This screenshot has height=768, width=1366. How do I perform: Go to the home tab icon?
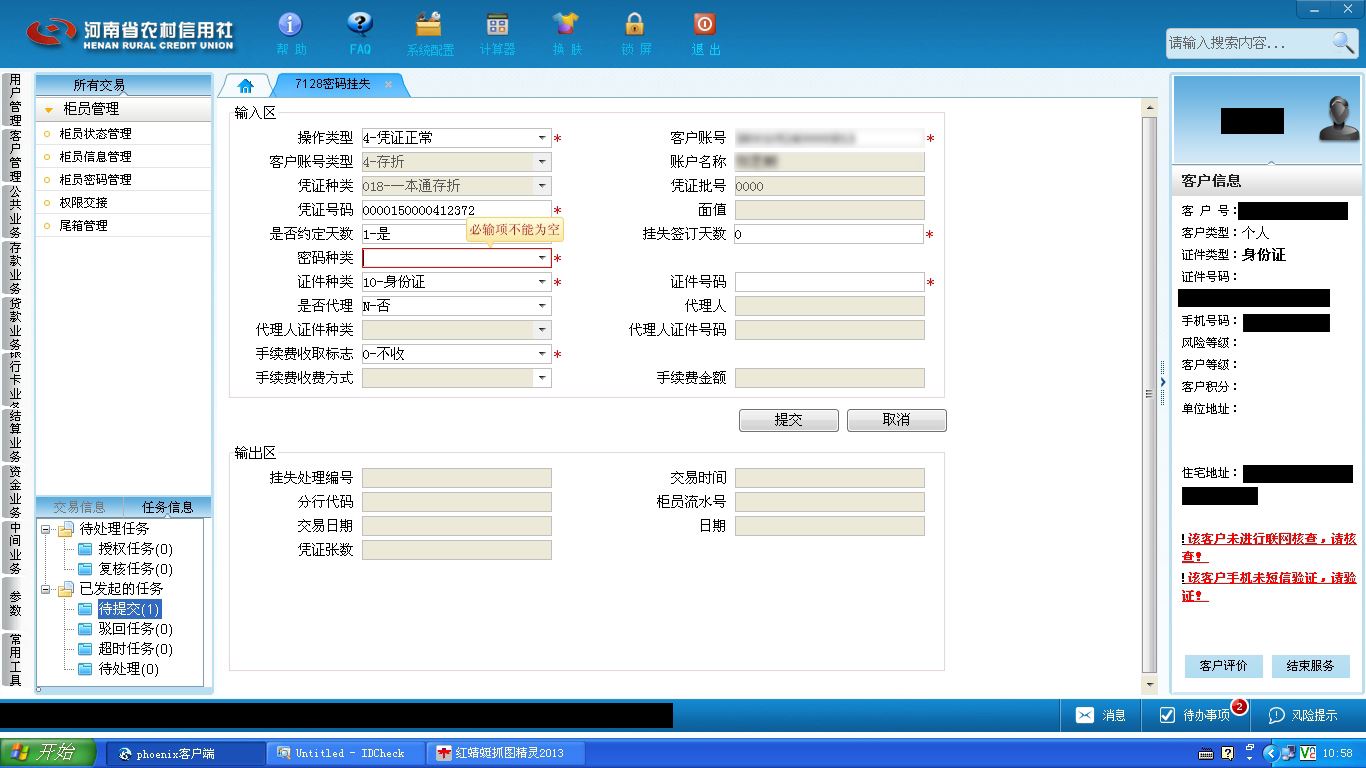(x=246, y=85)
